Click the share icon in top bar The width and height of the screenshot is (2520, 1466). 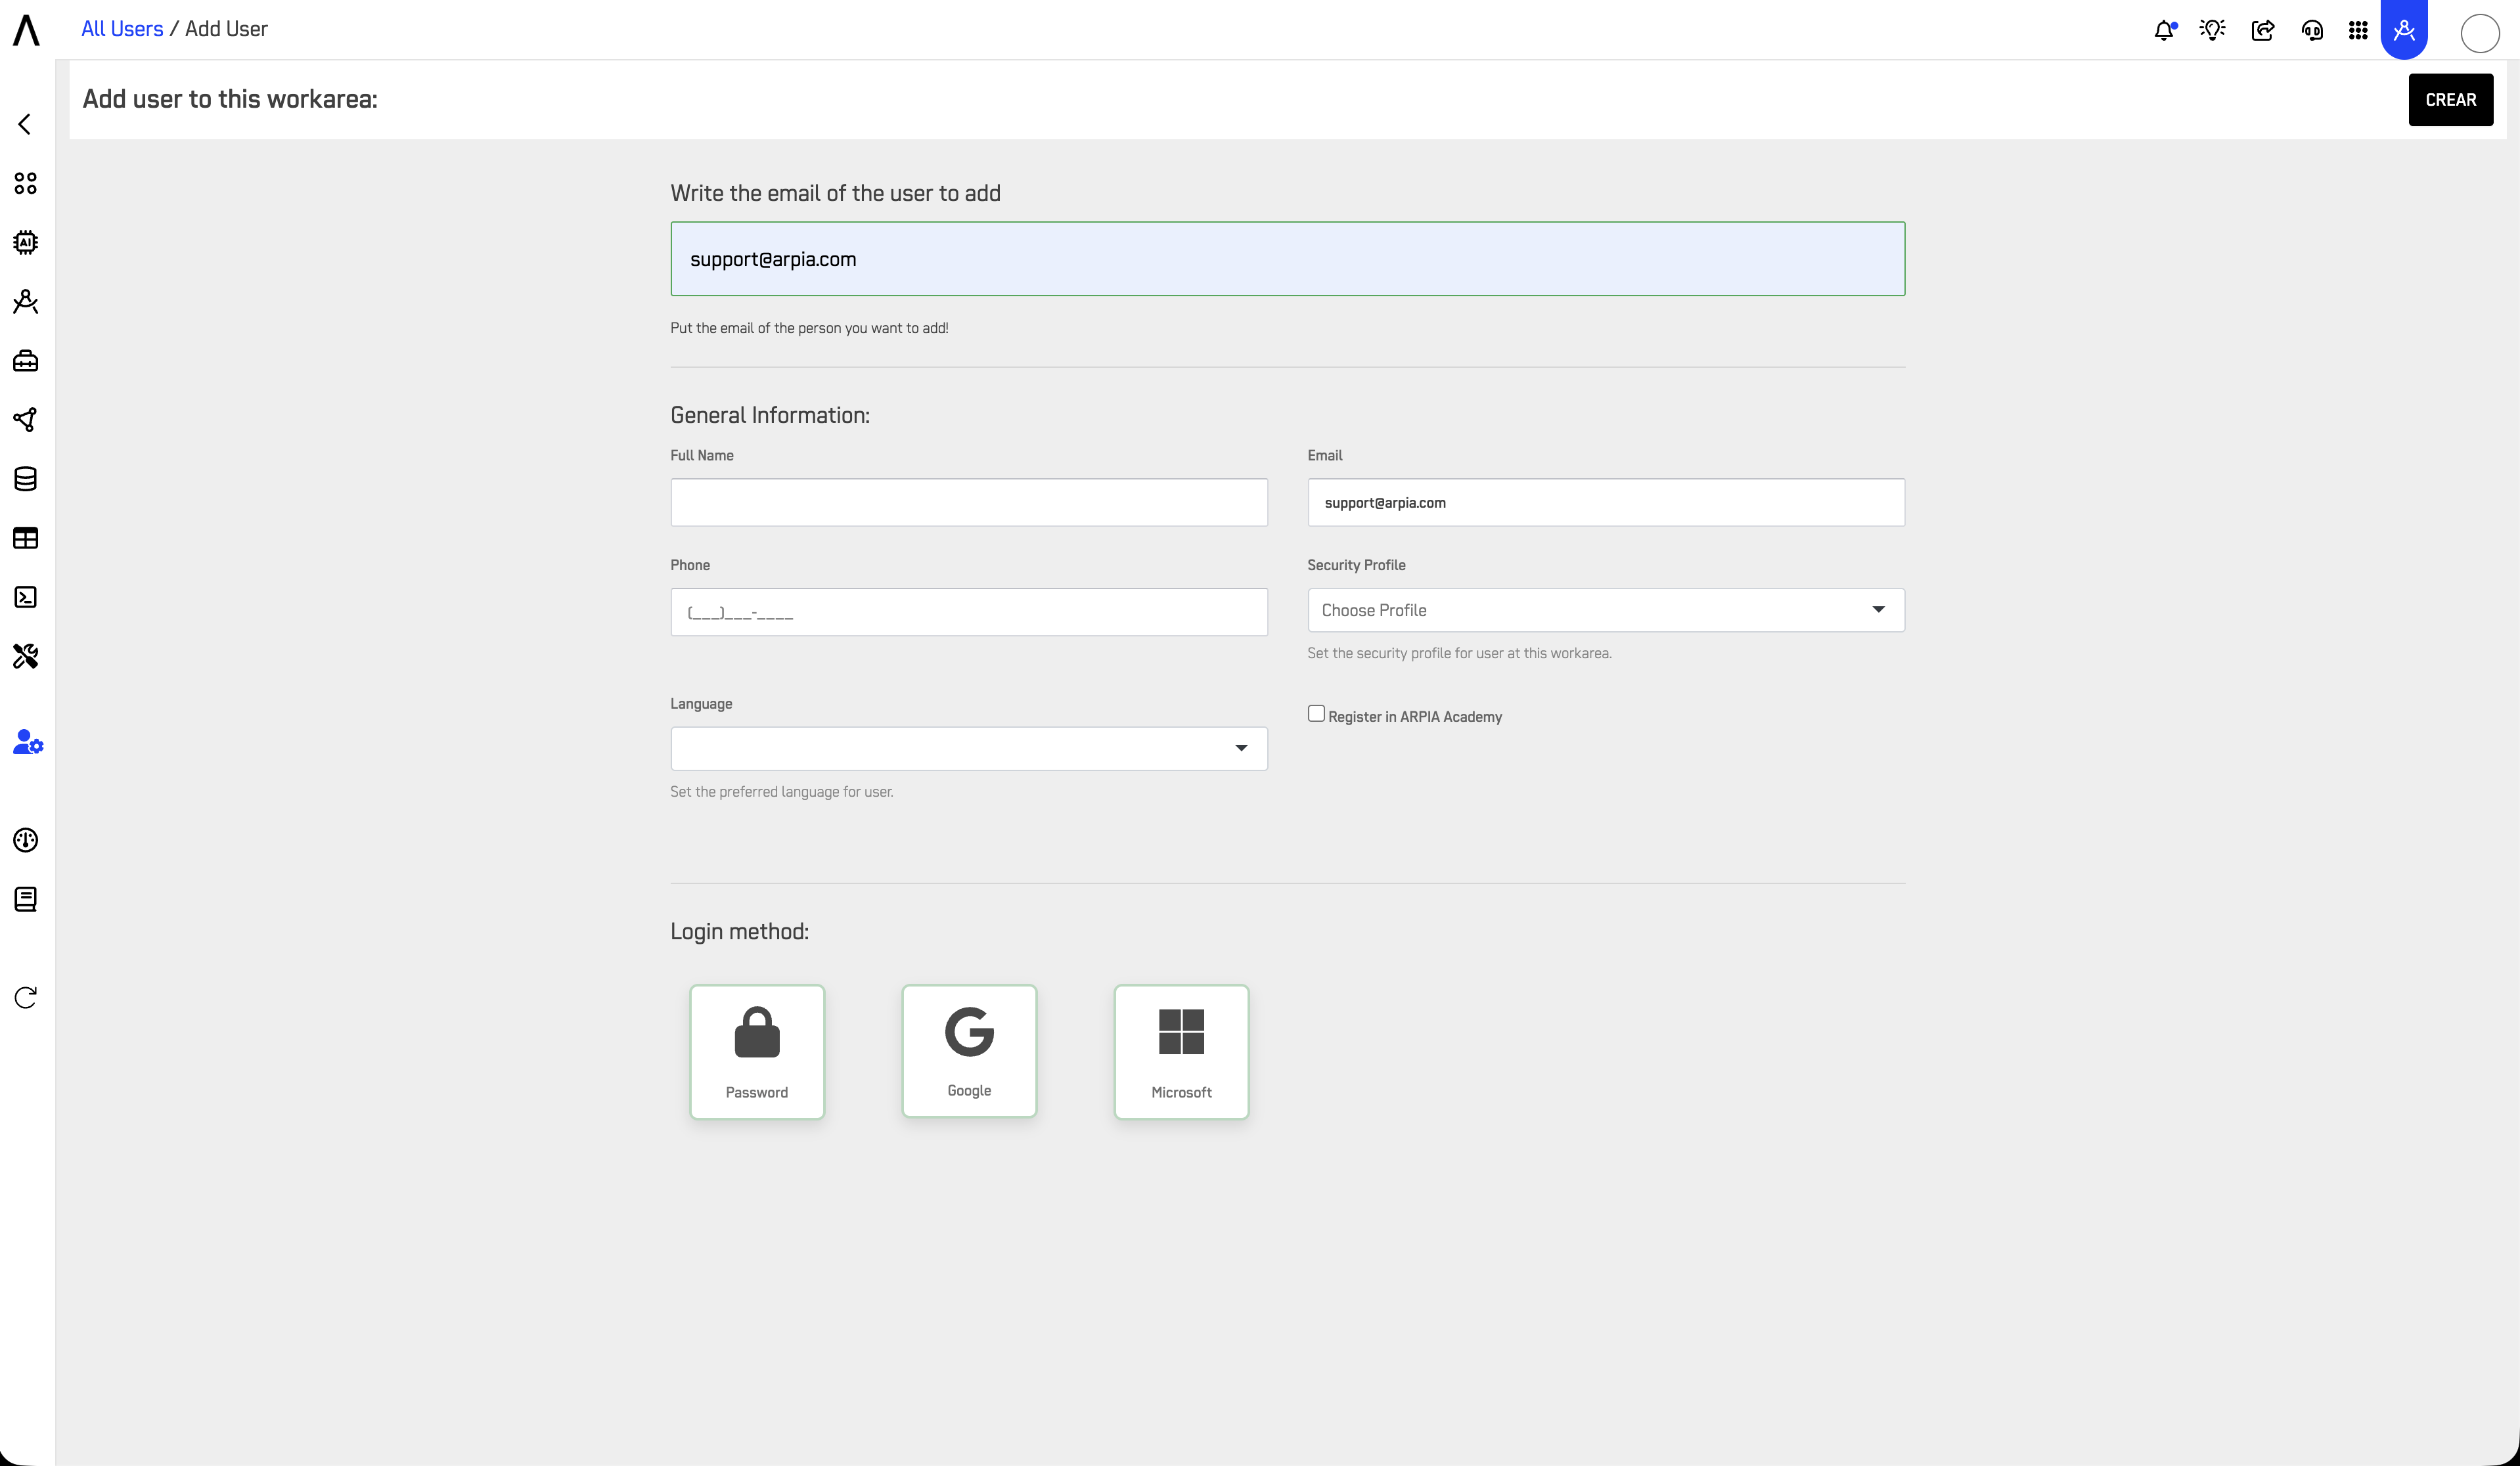click(x=2263, y=30)
